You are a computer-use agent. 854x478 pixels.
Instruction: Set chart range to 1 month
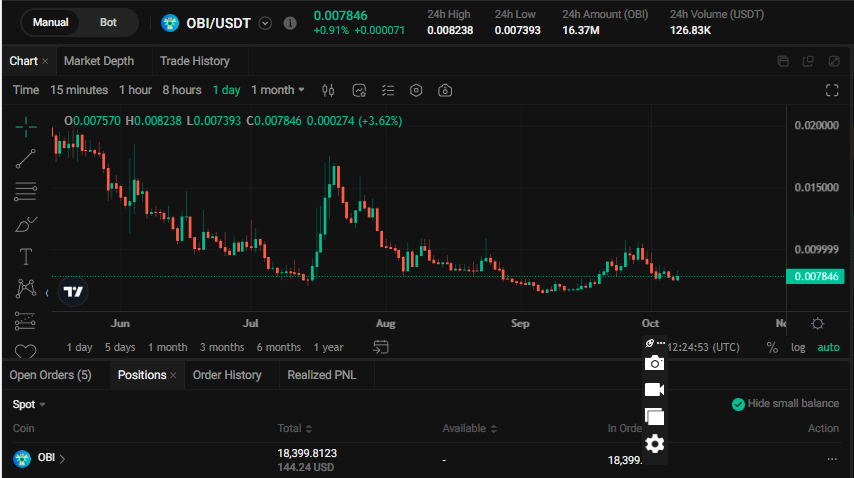click(168, 347)
